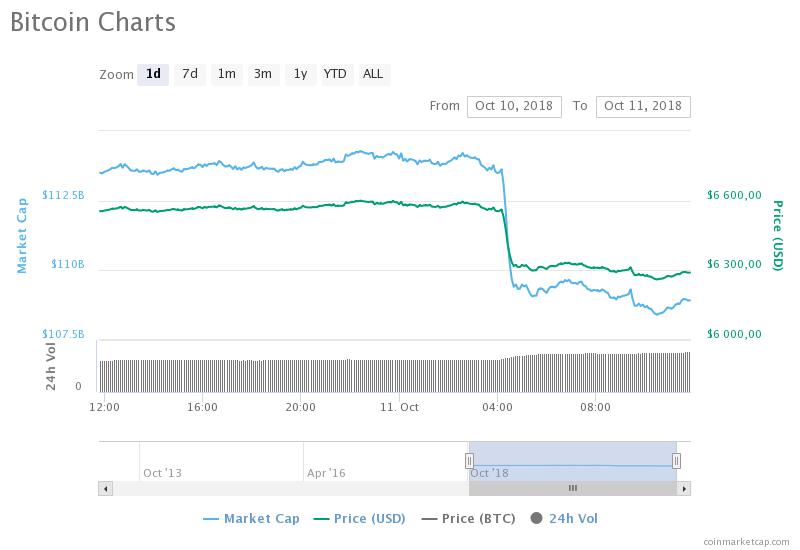Click Oct '13 area in the navigator timeline

162,473
